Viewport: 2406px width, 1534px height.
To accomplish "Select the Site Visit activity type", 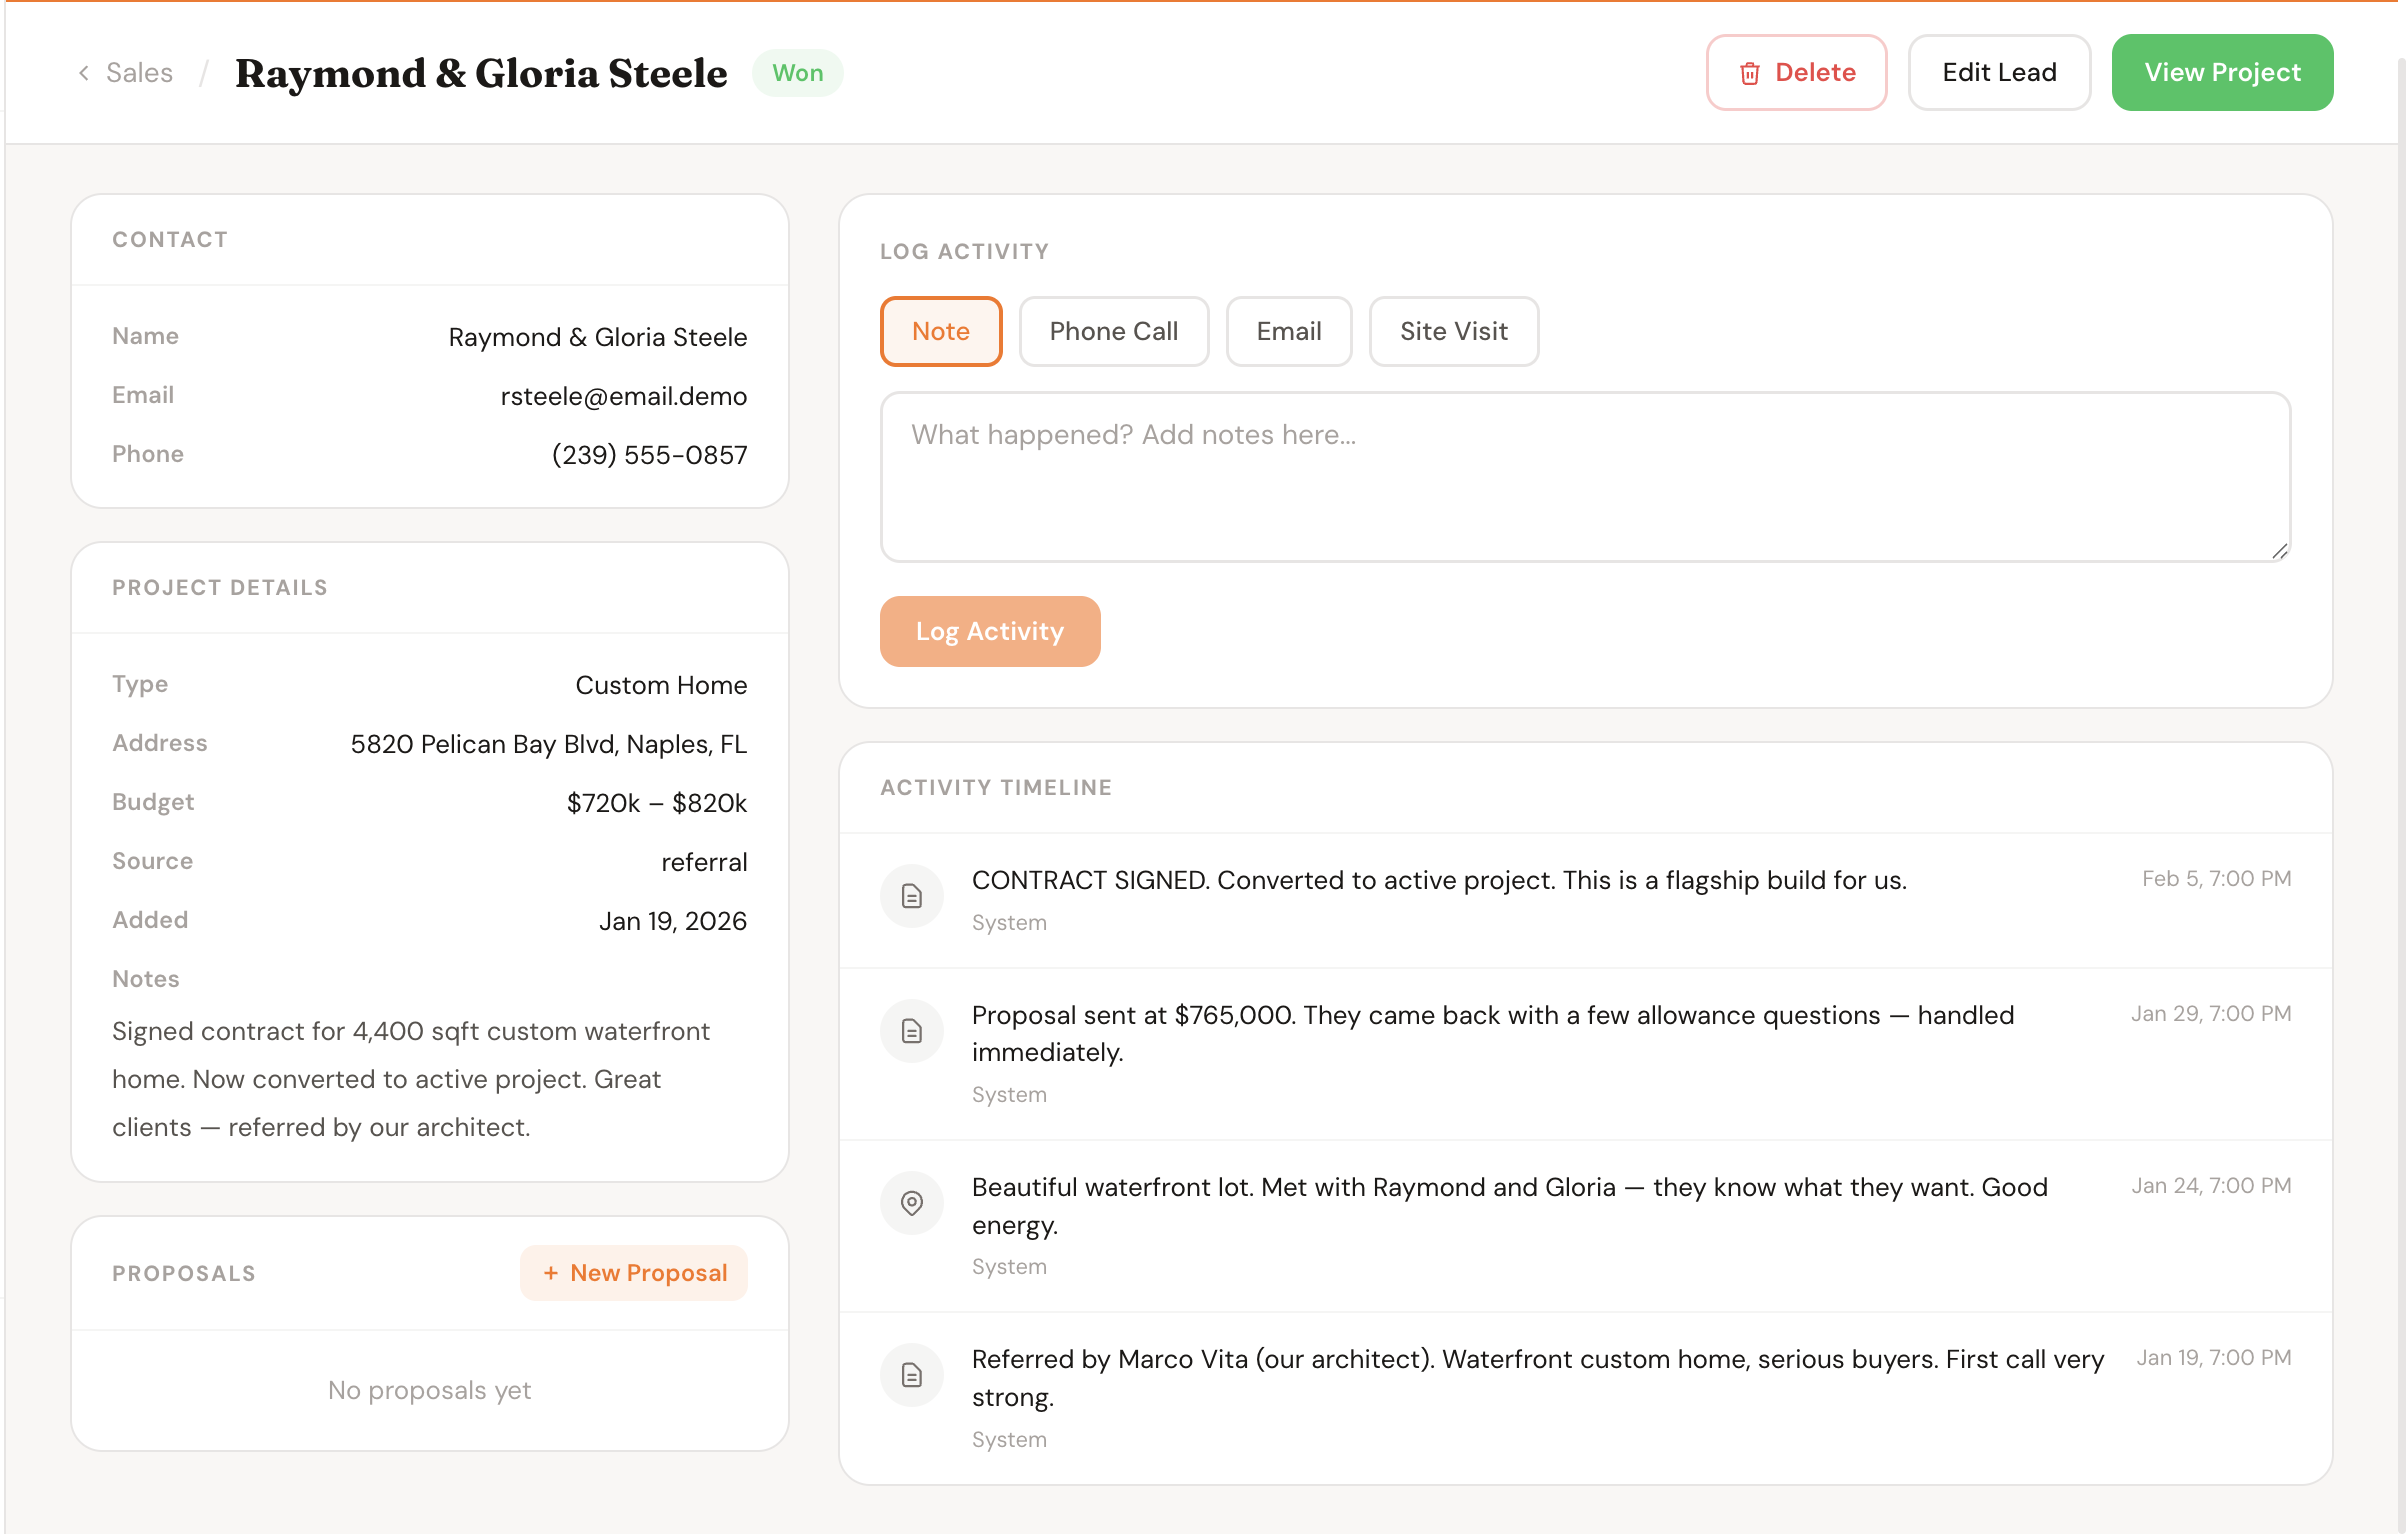I will [1453, 331].
